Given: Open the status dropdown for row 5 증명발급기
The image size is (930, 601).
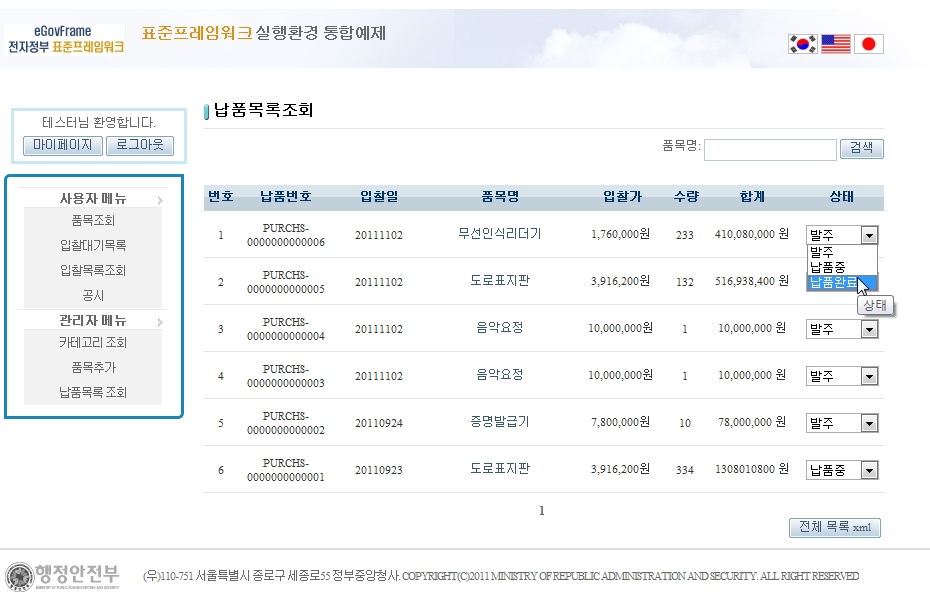Looking at the screenshot, I should (x=842, y=423).
